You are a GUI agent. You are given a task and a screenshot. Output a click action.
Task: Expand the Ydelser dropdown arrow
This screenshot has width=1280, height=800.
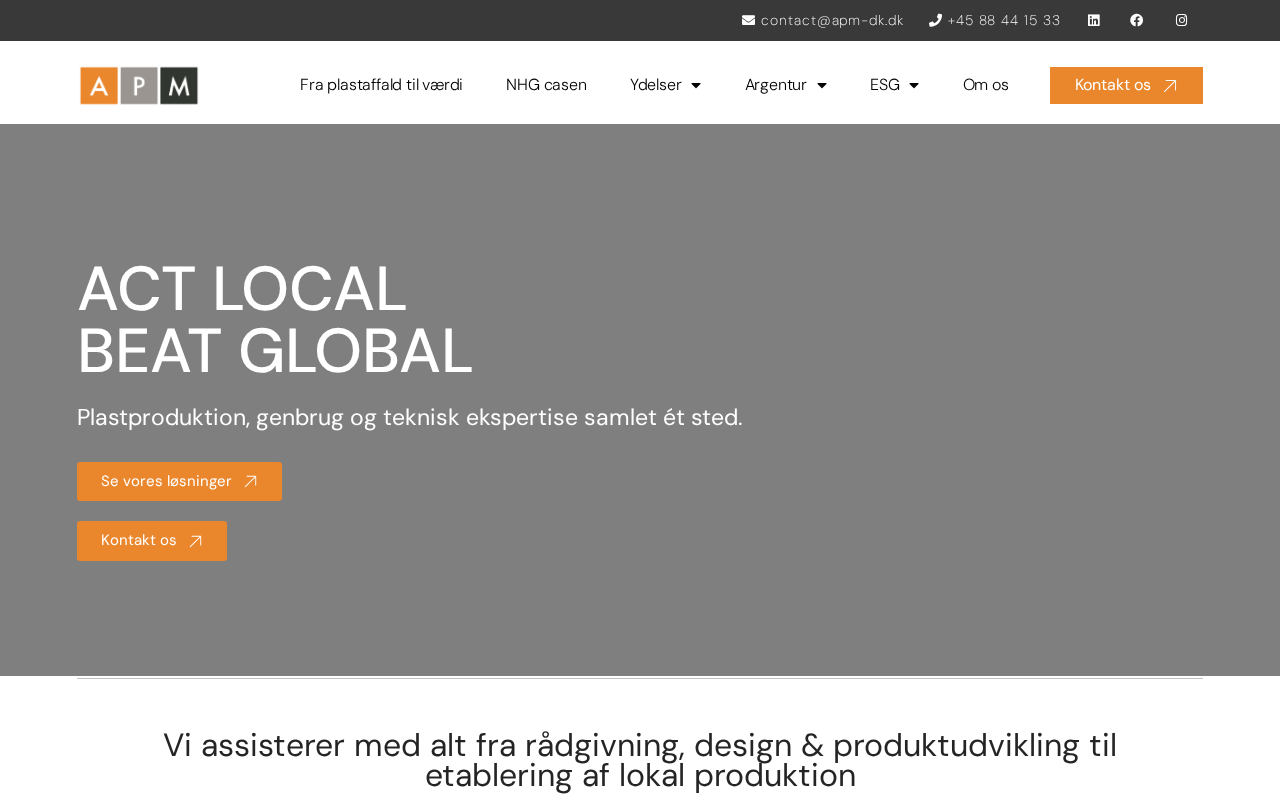coord(696,86)
